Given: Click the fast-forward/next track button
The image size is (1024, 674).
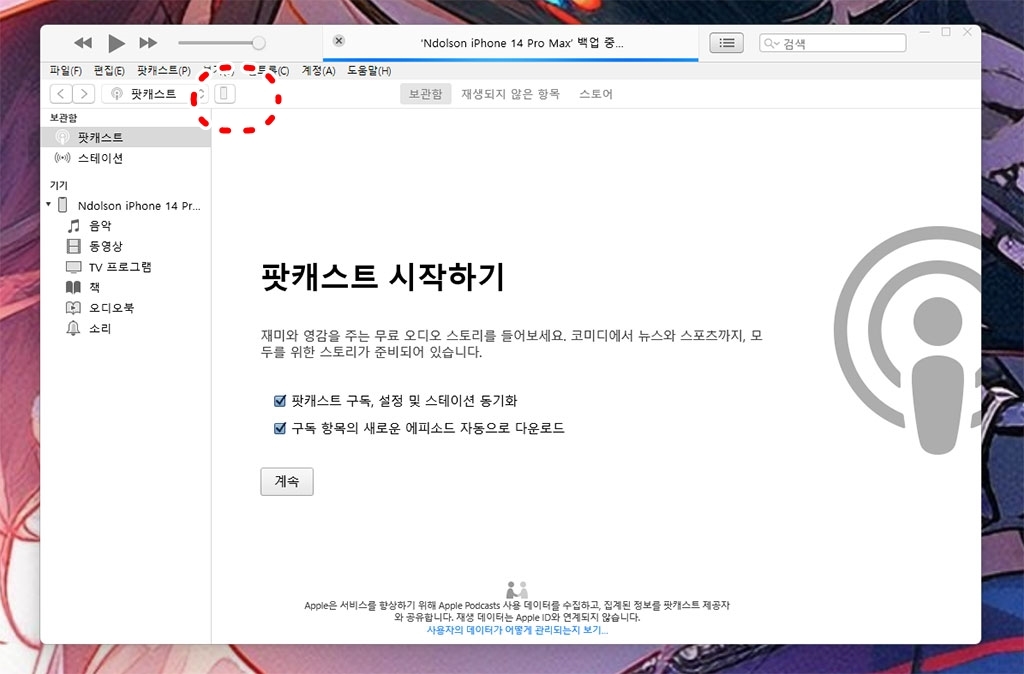Looking at the screenshot, I should point(148,43).
